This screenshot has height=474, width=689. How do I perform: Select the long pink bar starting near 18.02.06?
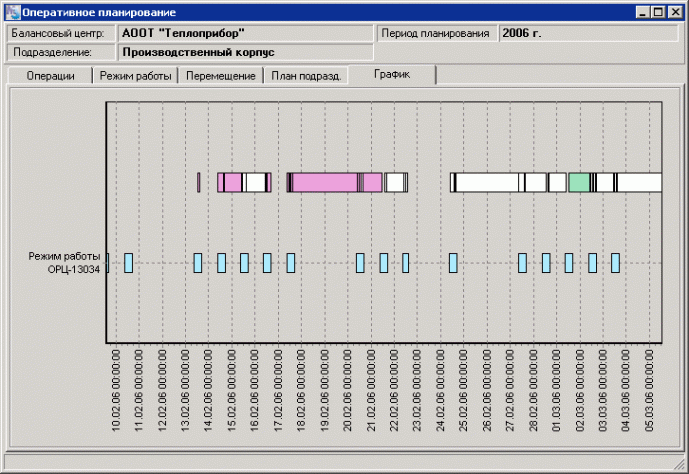(x=325, y=182)
